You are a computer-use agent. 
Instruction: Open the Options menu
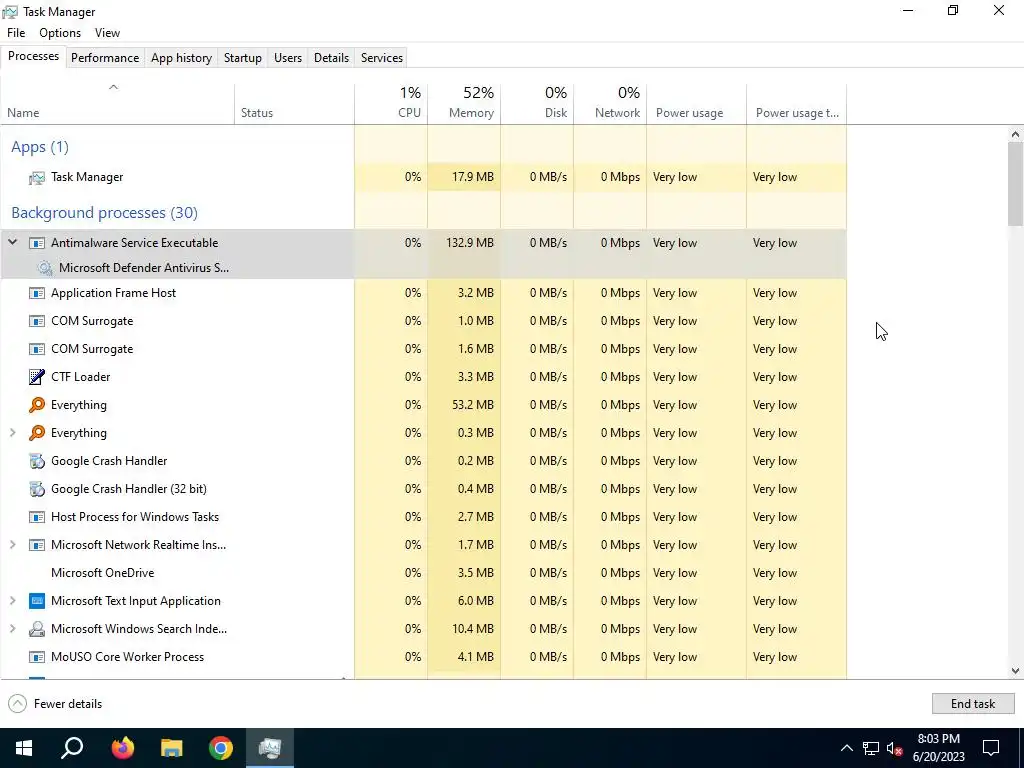(x=60, y=33)
